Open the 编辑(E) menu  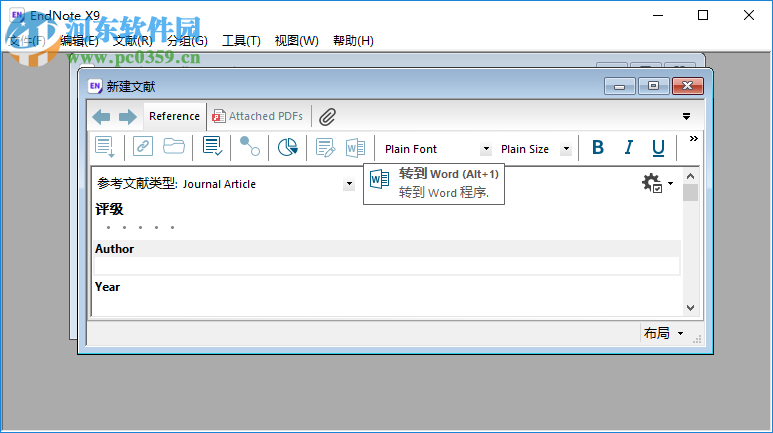79,40
